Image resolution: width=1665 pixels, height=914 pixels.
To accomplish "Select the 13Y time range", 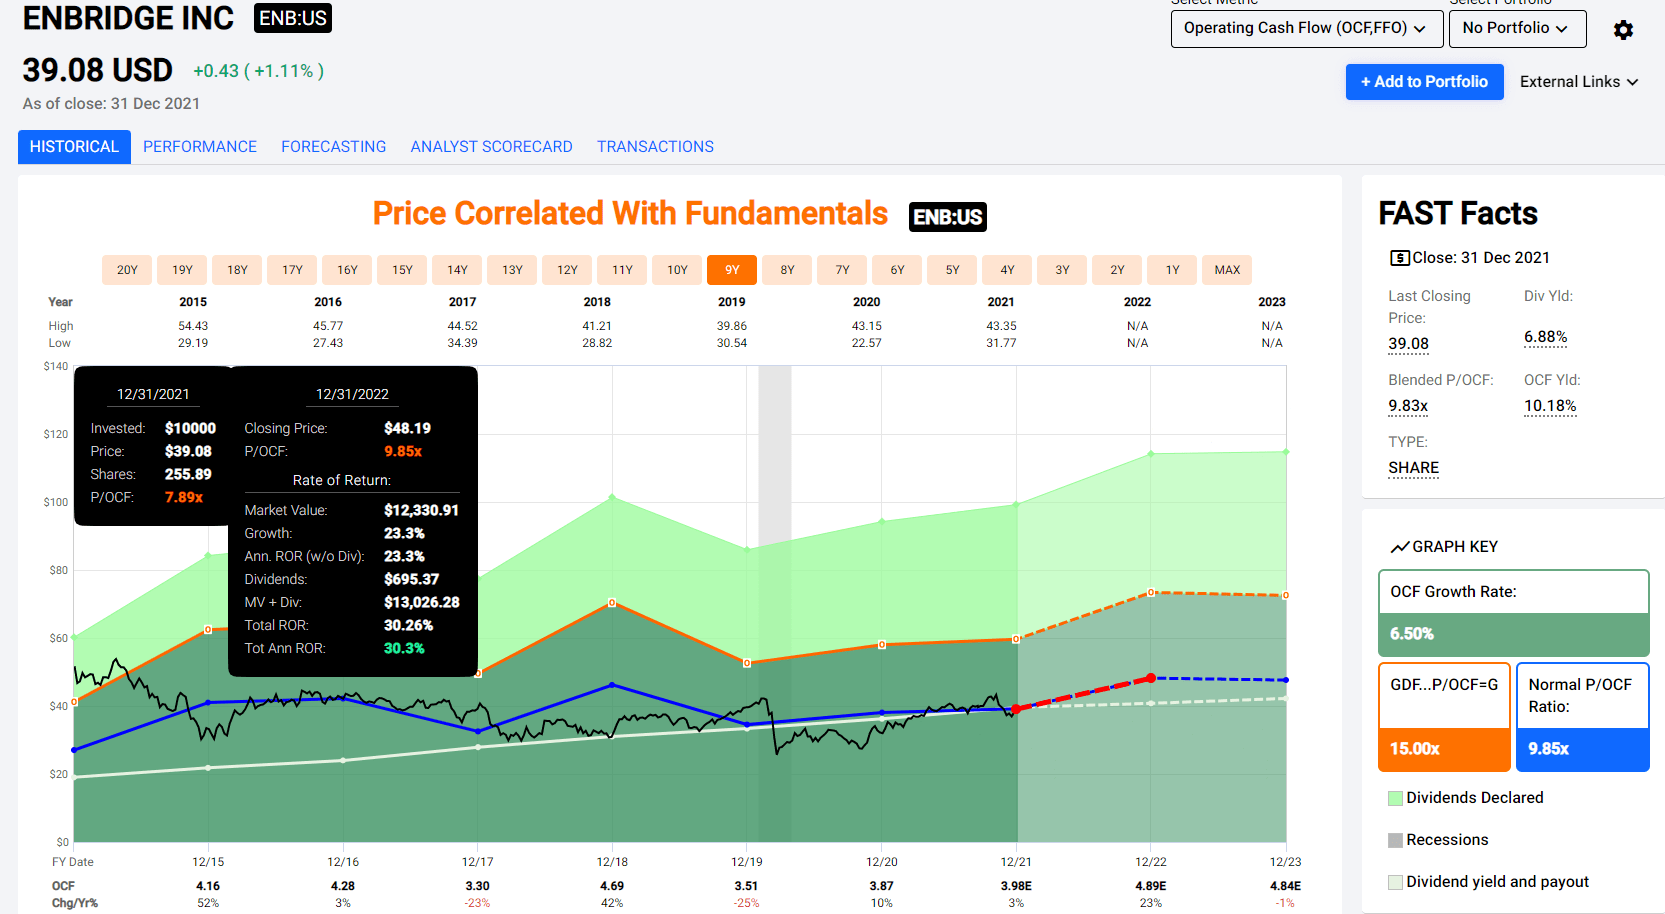I will [512, 270].
